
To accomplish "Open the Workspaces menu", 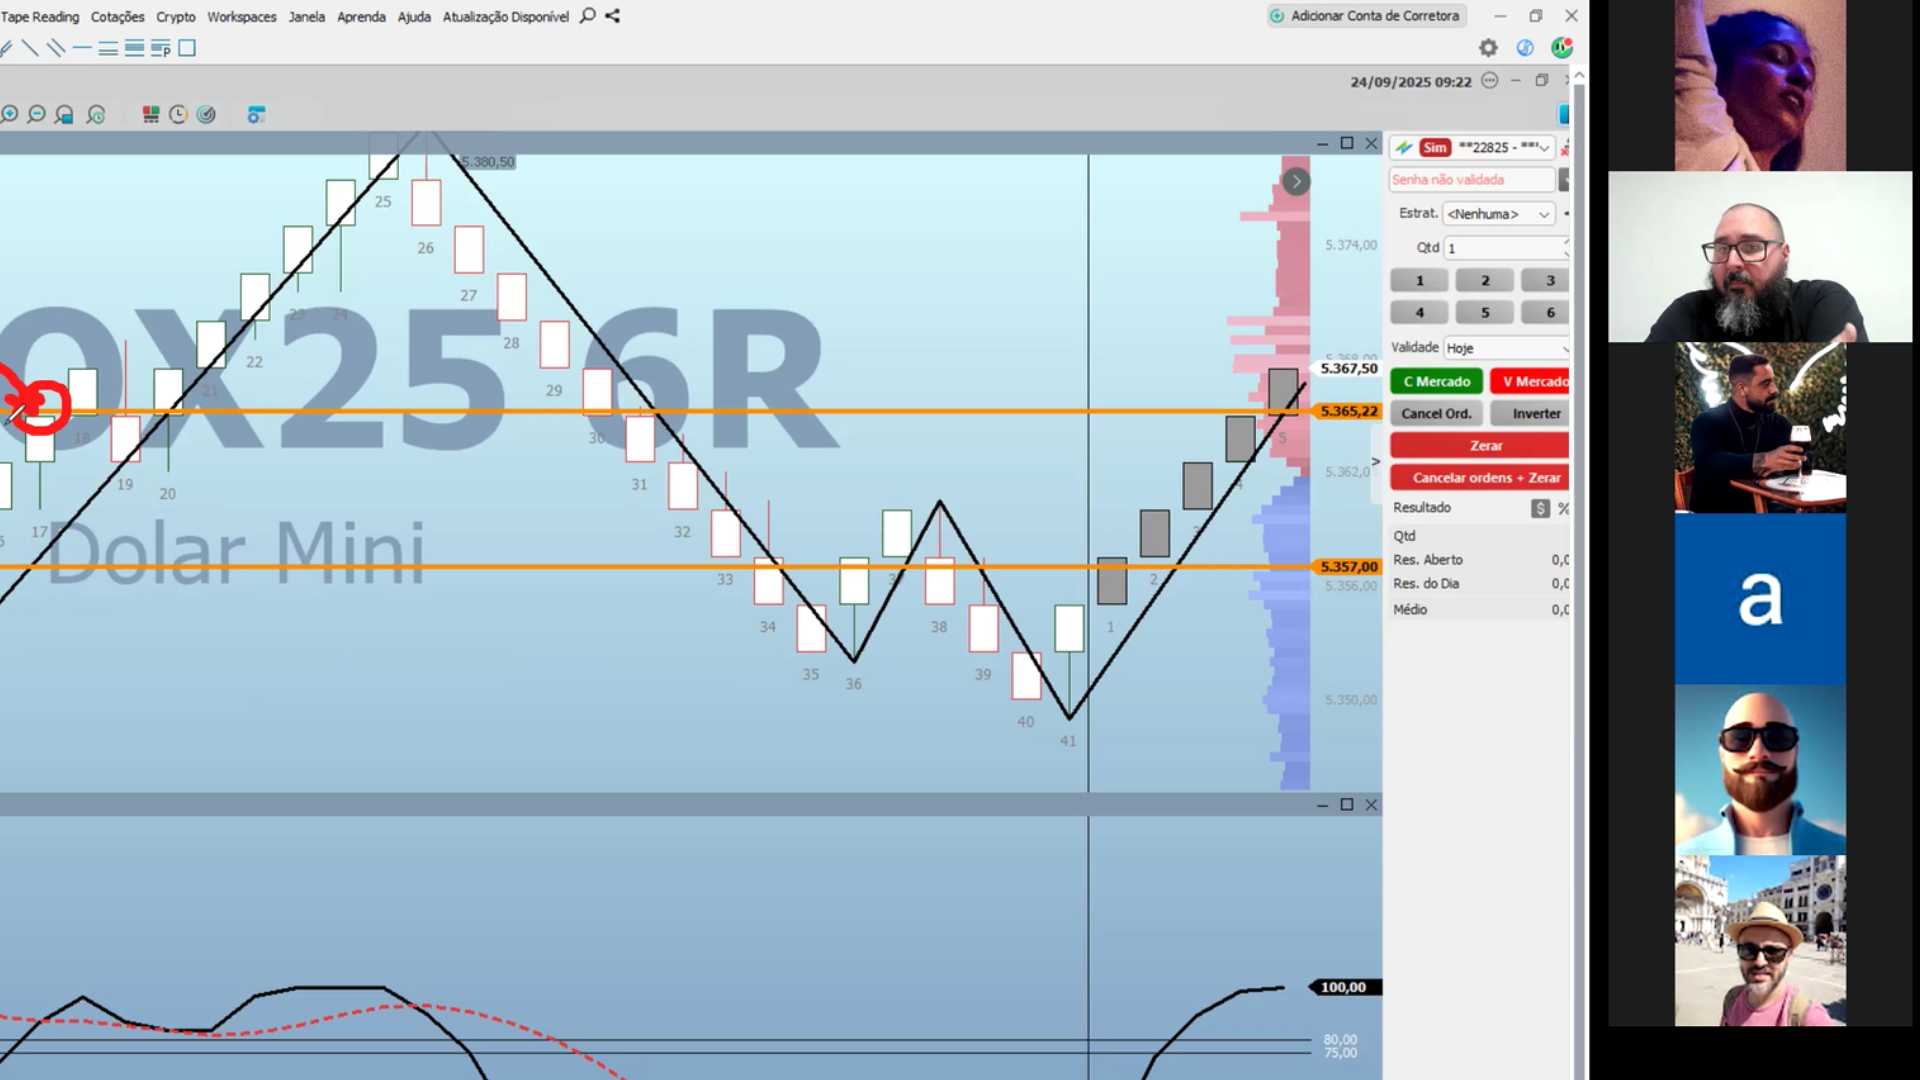I will [x=241, y=17].
